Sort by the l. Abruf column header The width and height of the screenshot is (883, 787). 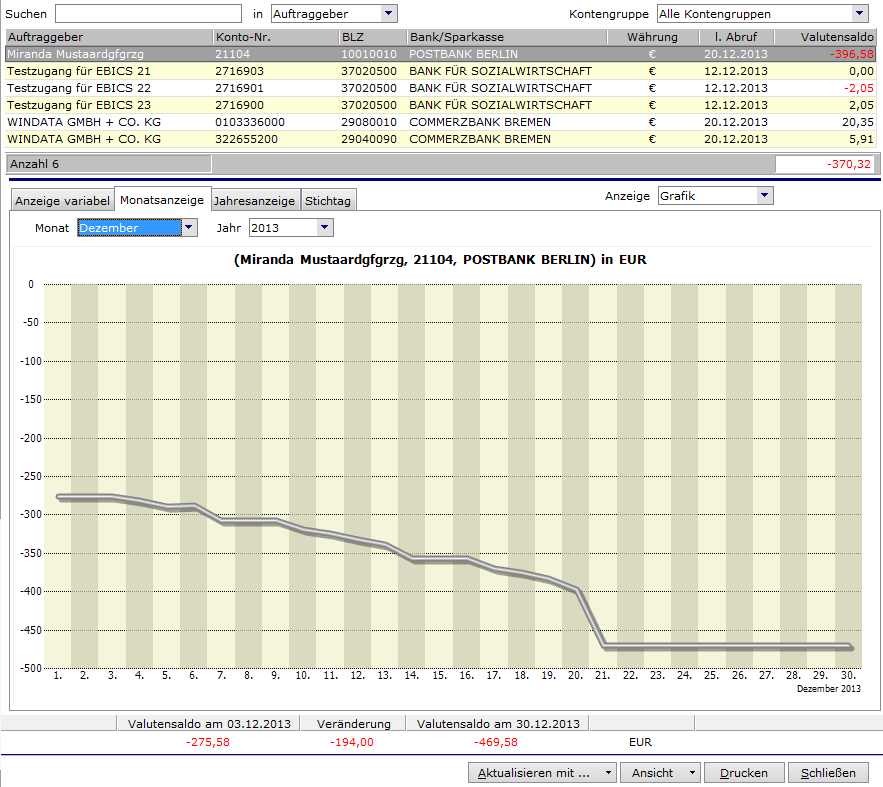[x=736, y=37]
